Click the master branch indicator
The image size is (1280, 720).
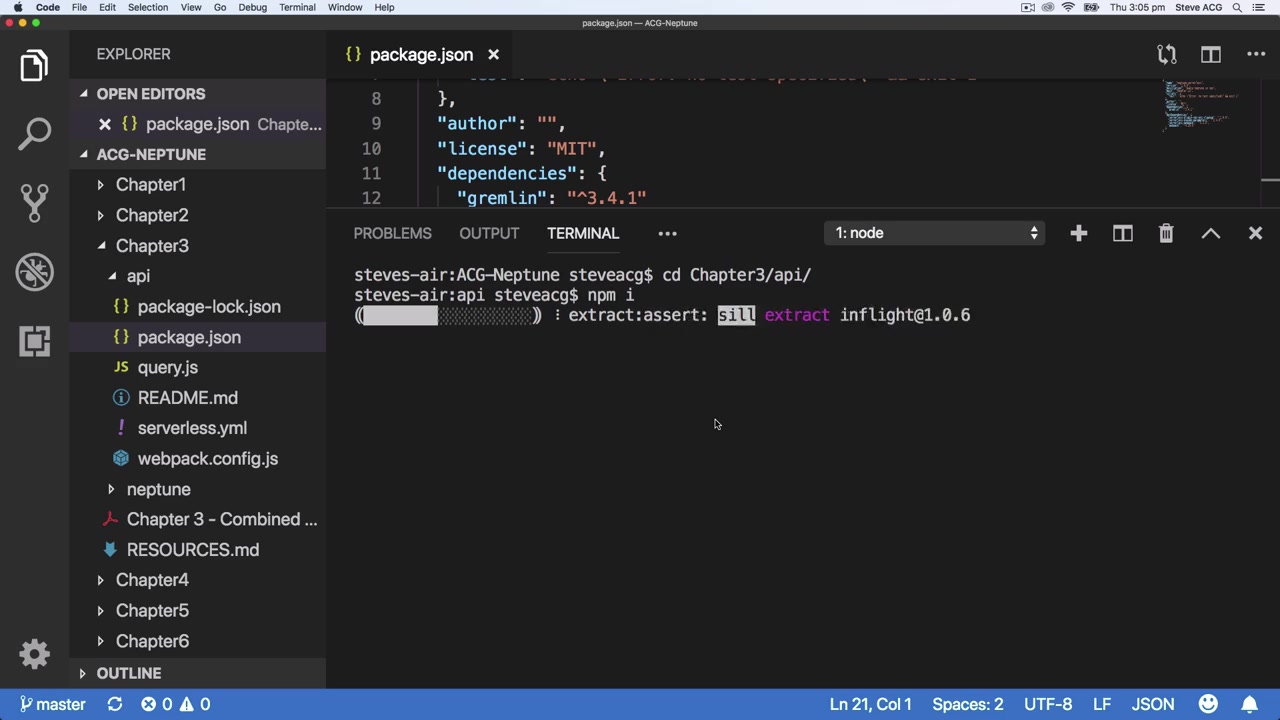[x=53, y=704]
